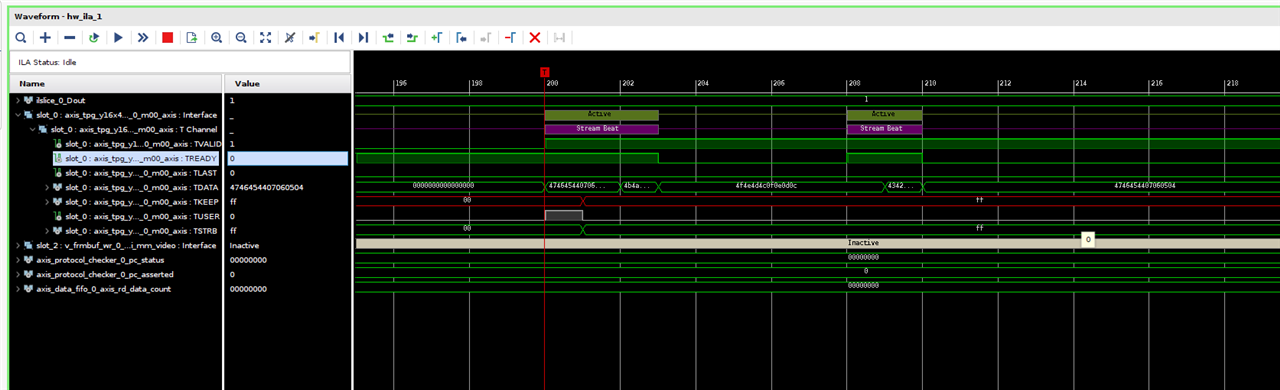1280x390 pixels.
Task: Delete marker with the red minus marker icon
Action: (510, 37)
